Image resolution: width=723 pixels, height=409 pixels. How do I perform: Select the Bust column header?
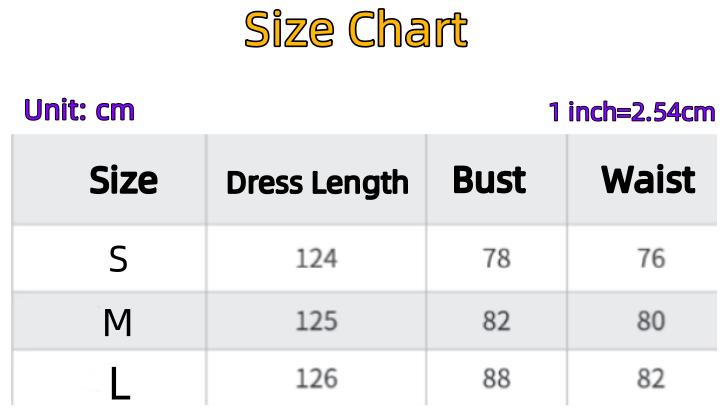[x=489, y=180]
